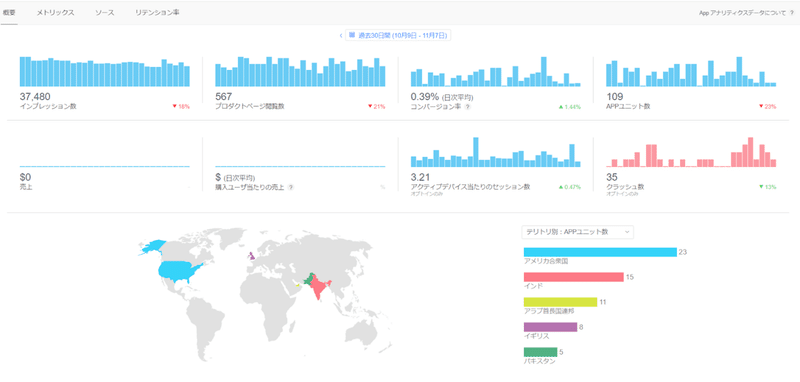Click the コンバージョン率 label

pyautogui.click(x=436, y=107)
